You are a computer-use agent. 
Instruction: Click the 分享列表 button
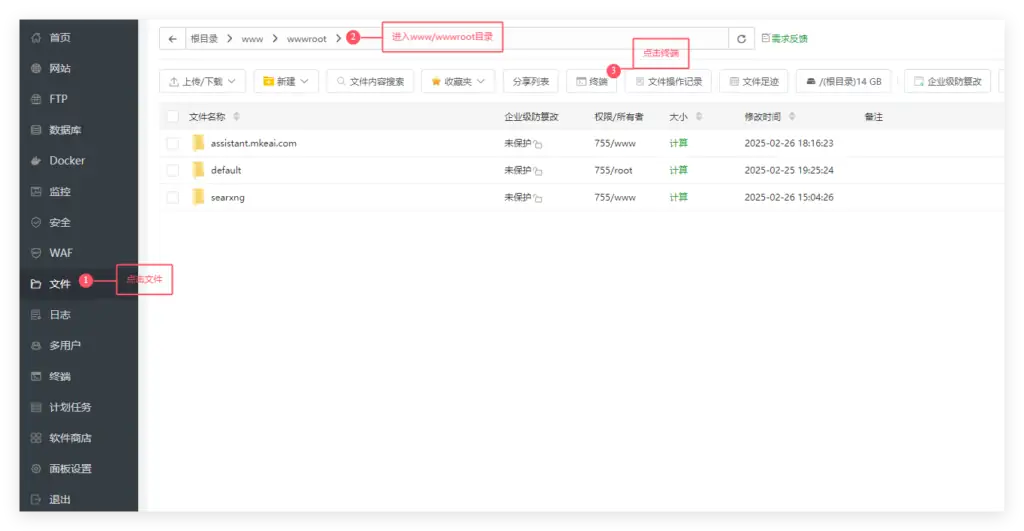[x=530, y=82]
